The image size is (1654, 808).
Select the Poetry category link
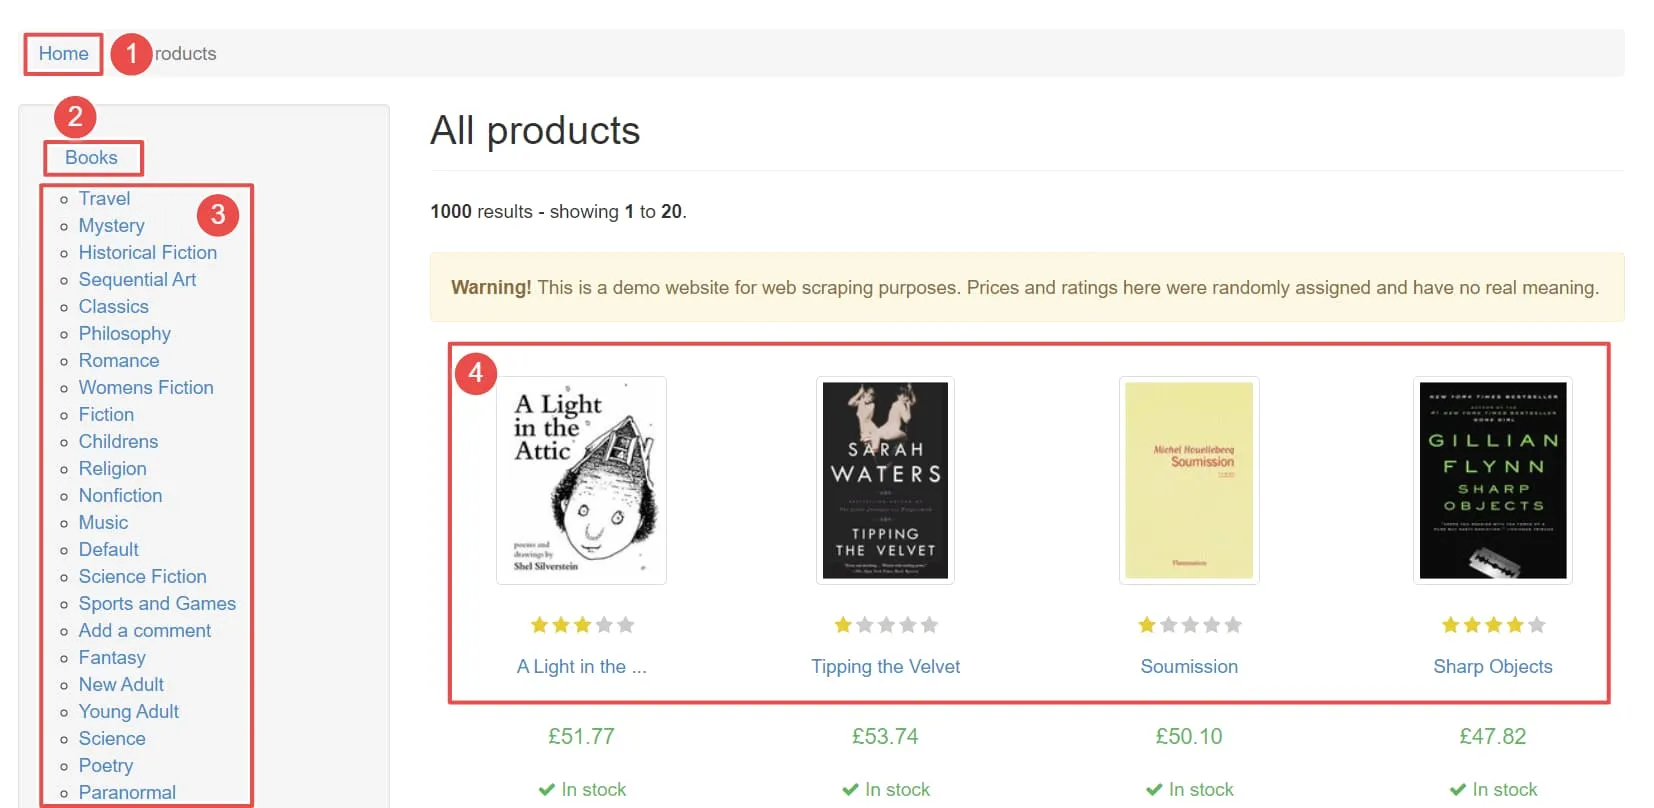[x=105, y=766]
